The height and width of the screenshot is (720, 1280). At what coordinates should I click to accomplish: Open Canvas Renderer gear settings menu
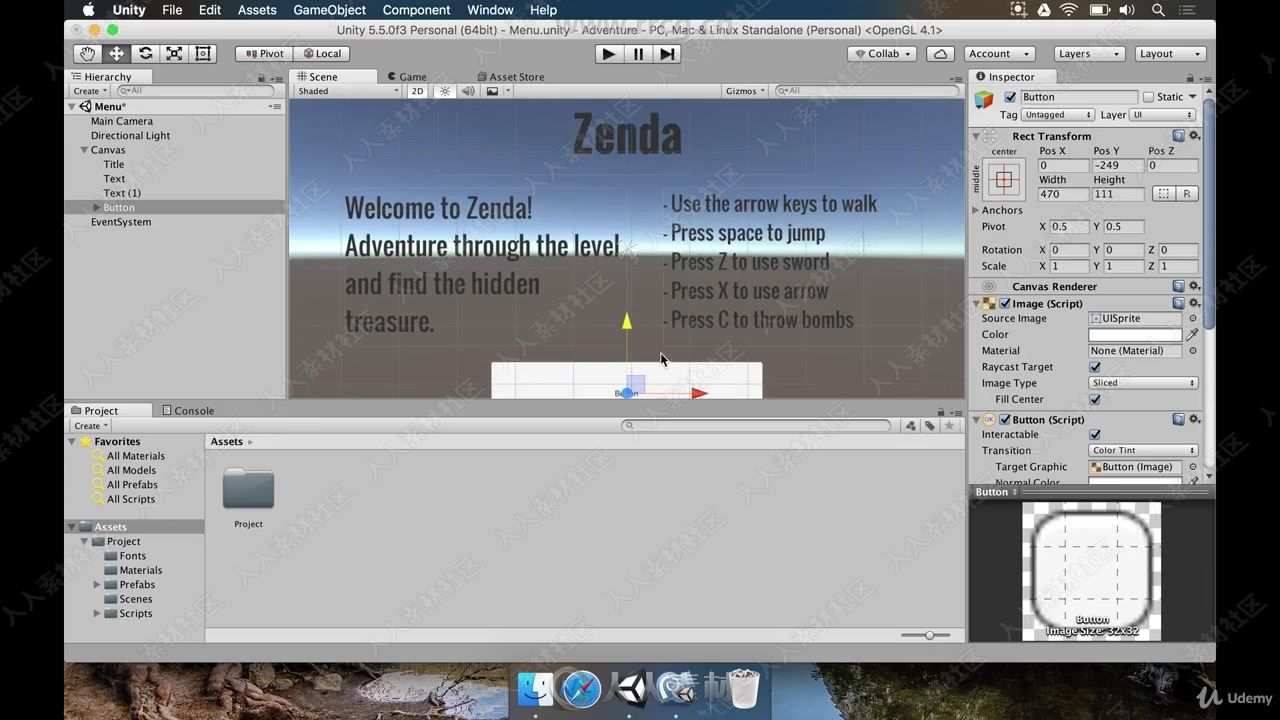tap(1194, 286)
